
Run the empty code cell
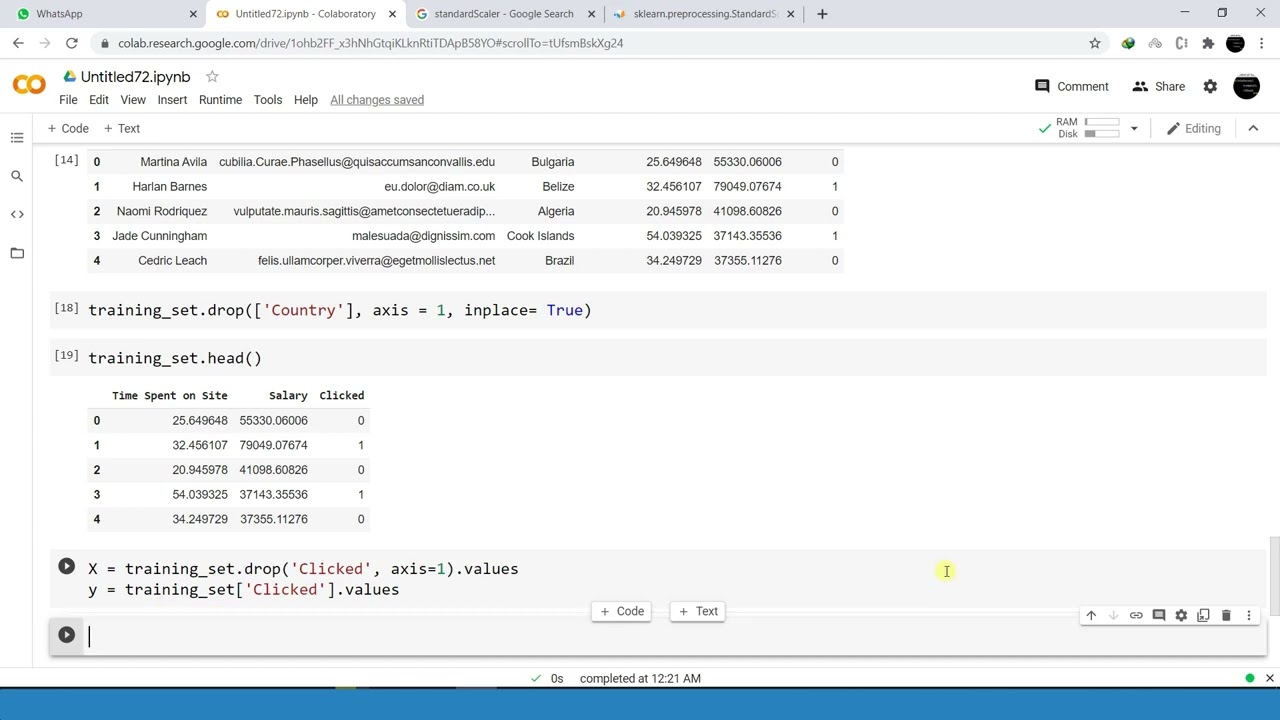click(x=66, y=634)
